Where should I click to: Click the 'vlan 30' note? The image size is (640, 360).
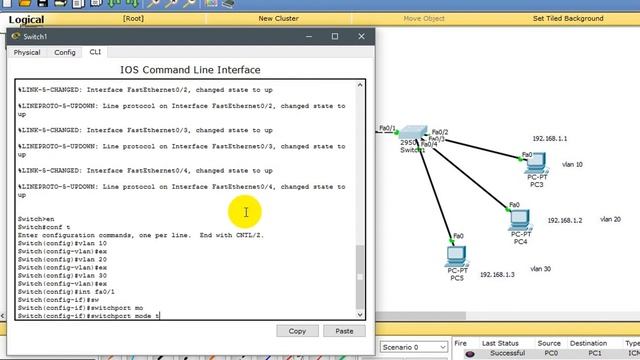pyautogui.click(x=540, y=269)
